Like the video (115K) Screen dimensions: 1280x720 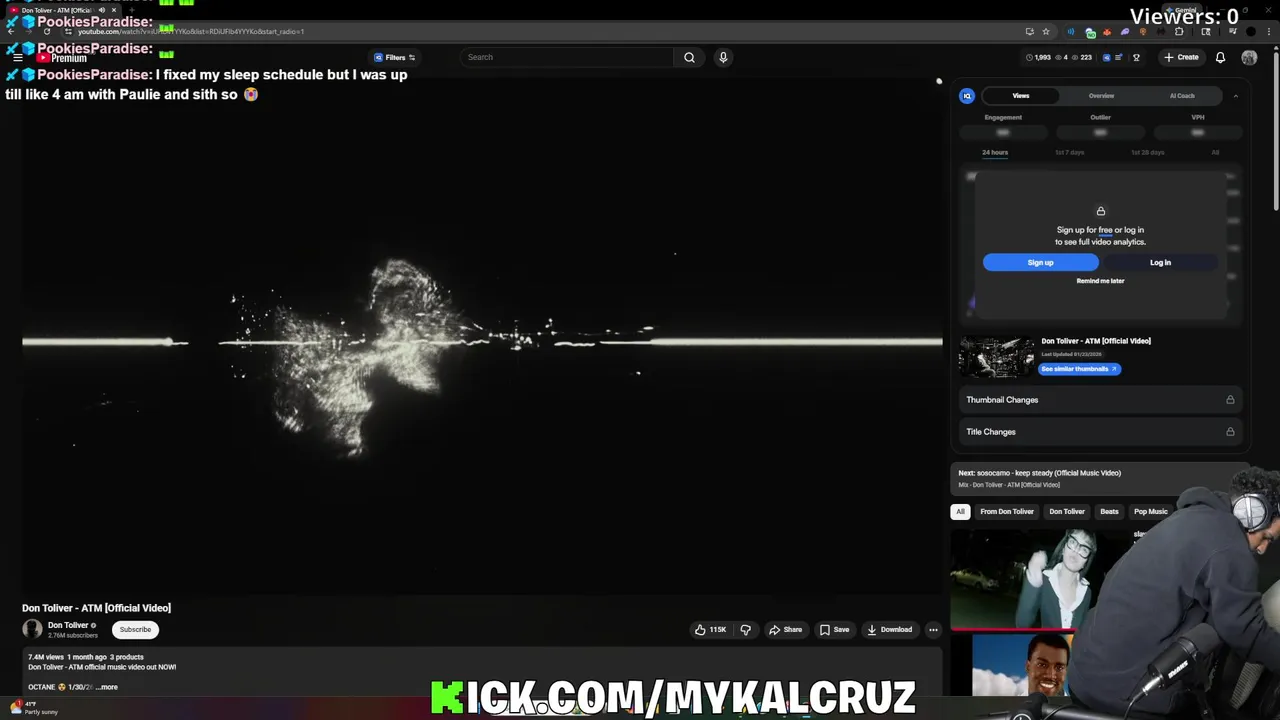711,630
